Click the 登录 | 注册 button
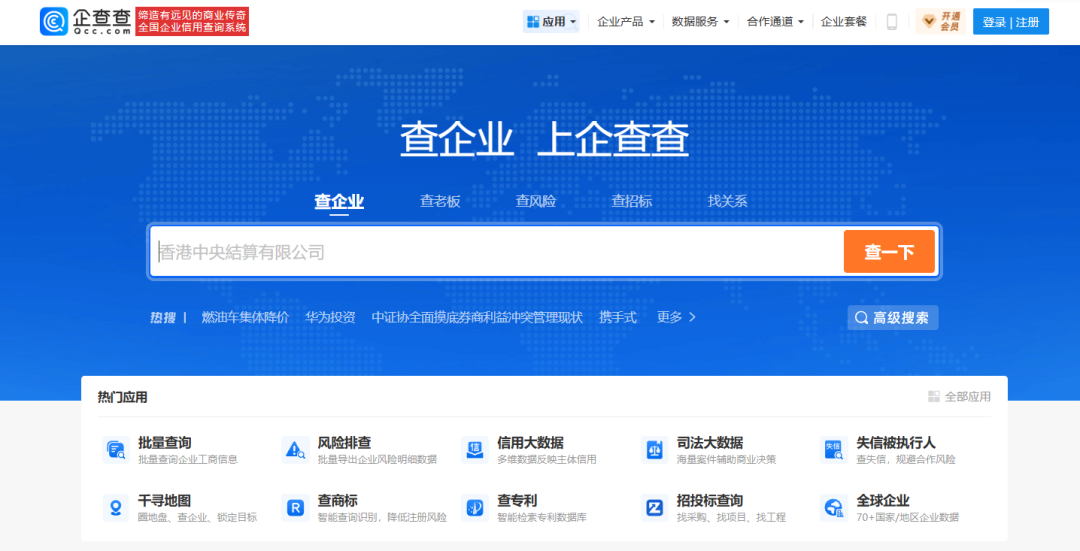Screen dimensions: 1080x551 pyautogui.click(x=1010, y=21)
